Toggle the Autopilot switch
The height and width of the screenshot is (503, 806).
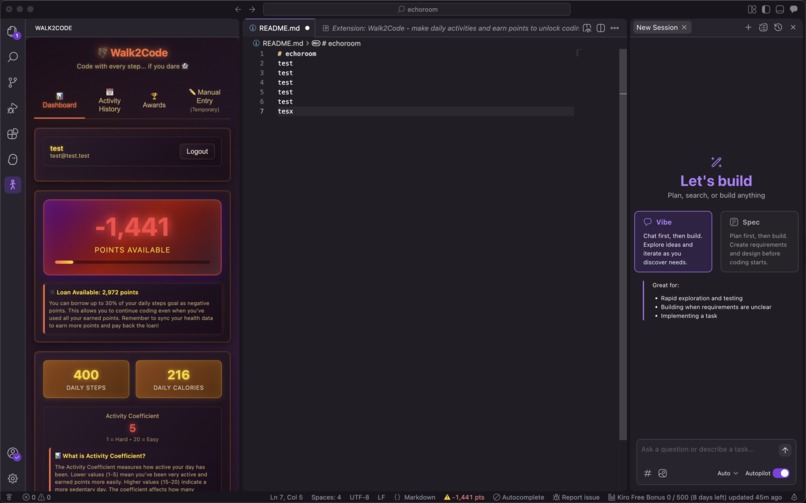coord(781,473)
